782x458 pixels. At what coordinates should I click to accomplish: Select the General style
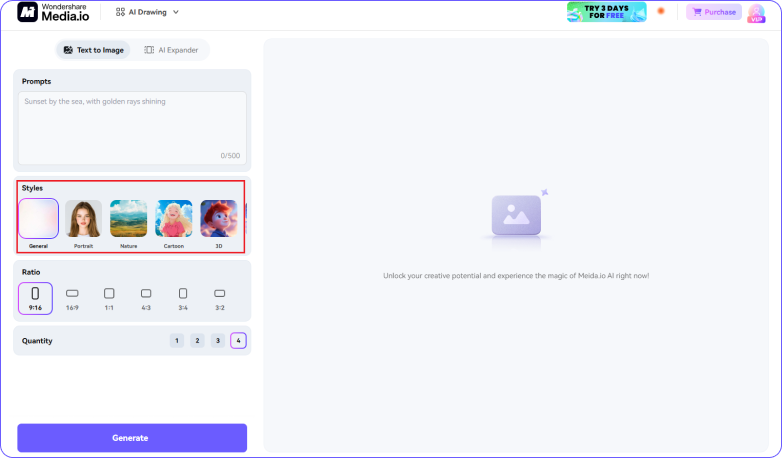38,218
